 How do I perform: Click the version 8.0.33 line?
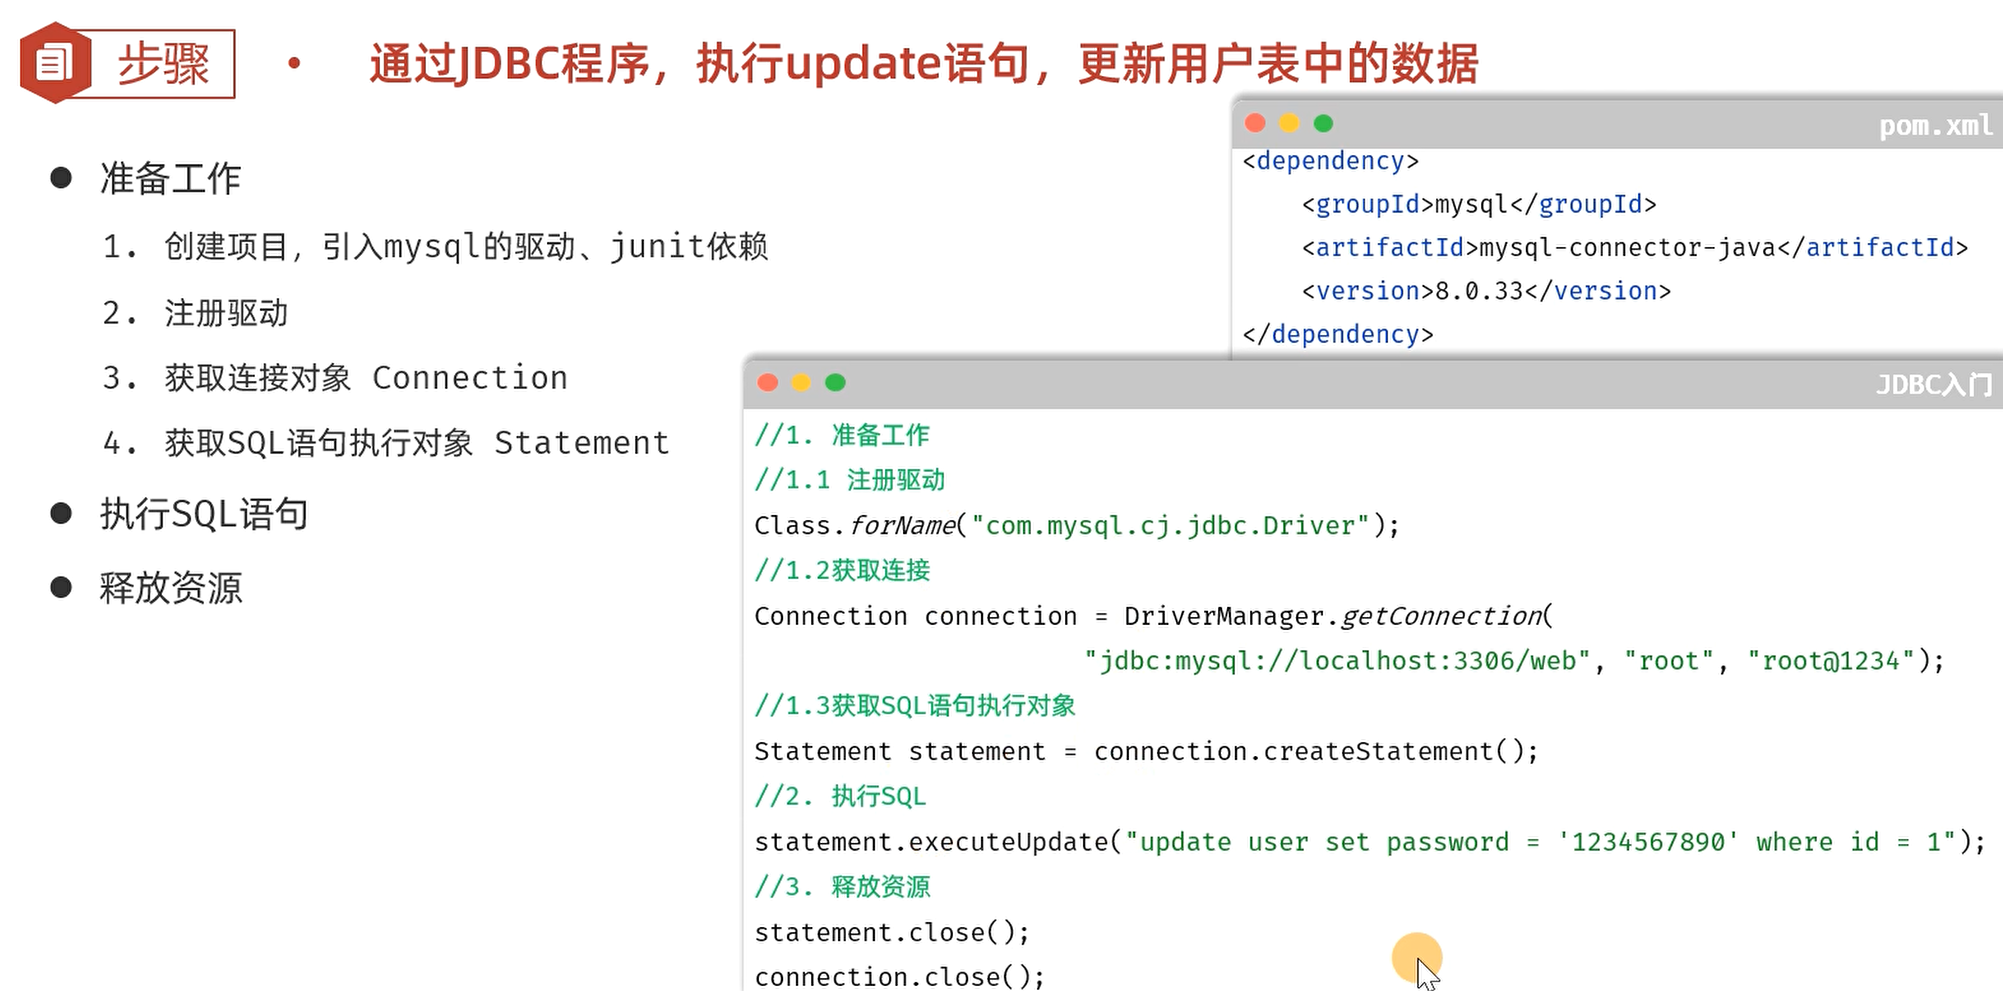pyautogui.click(x=1486, y=291)
